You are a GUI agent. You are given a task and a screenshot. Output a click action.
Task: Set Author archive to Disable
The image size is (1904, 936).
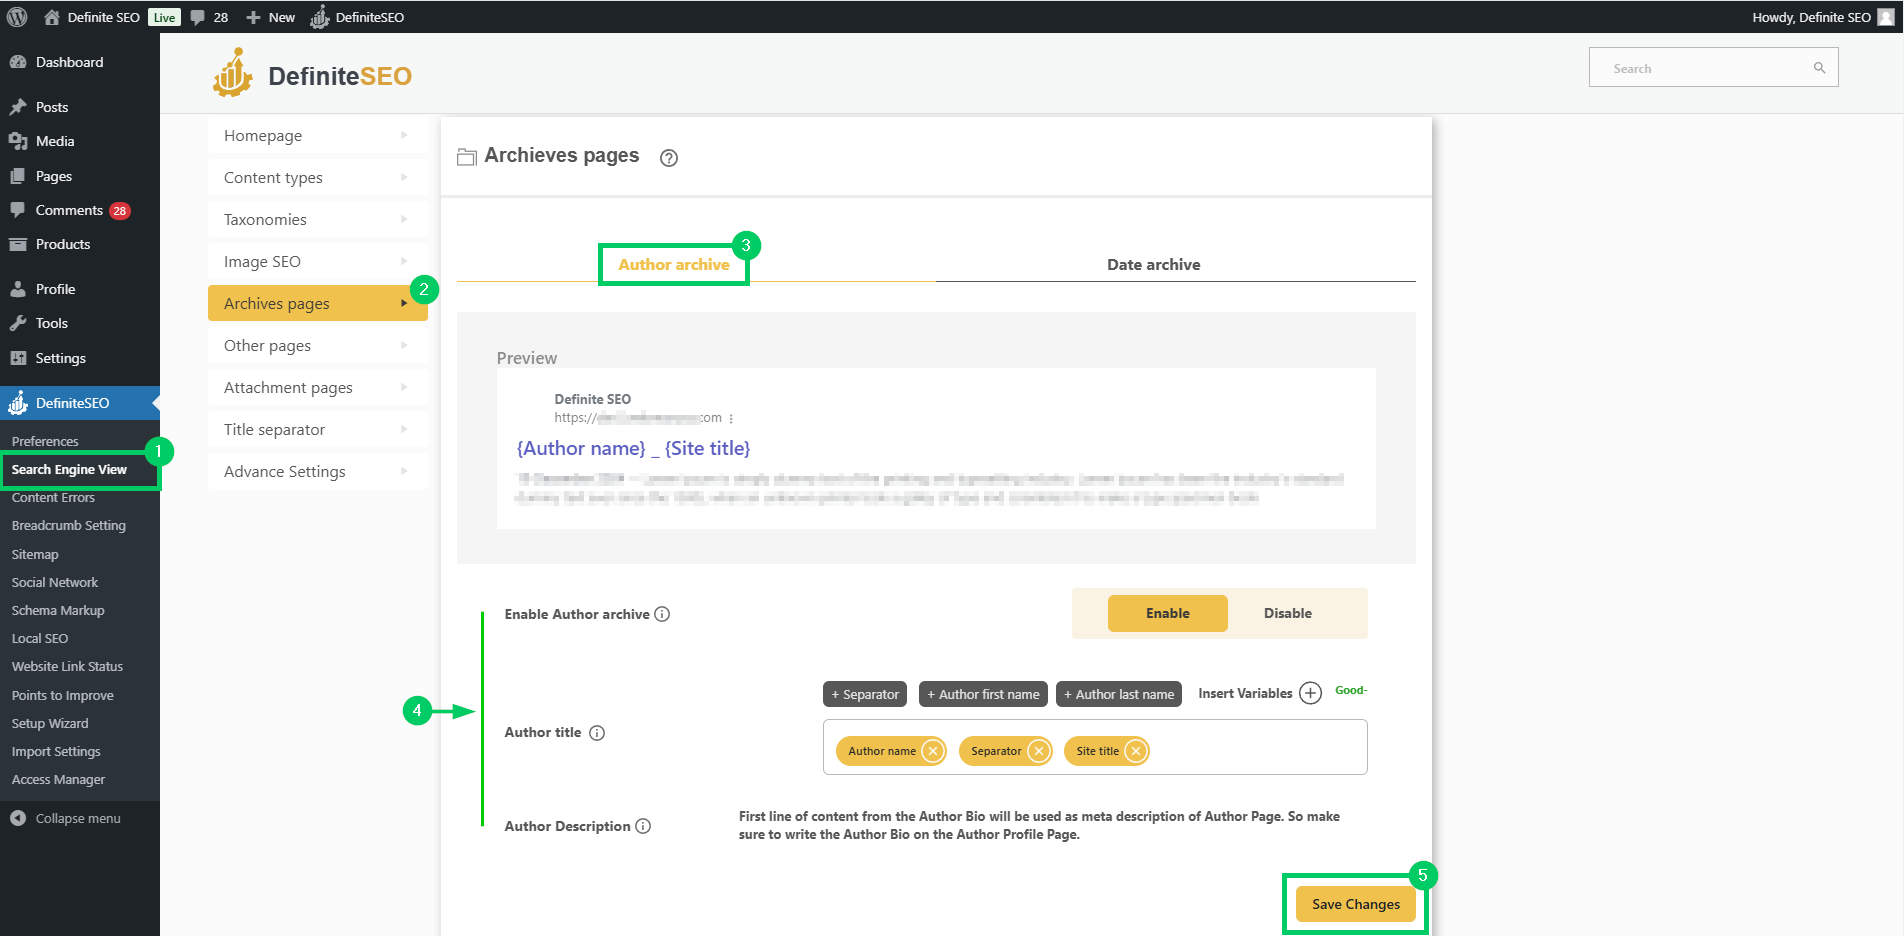(1287, 613)
